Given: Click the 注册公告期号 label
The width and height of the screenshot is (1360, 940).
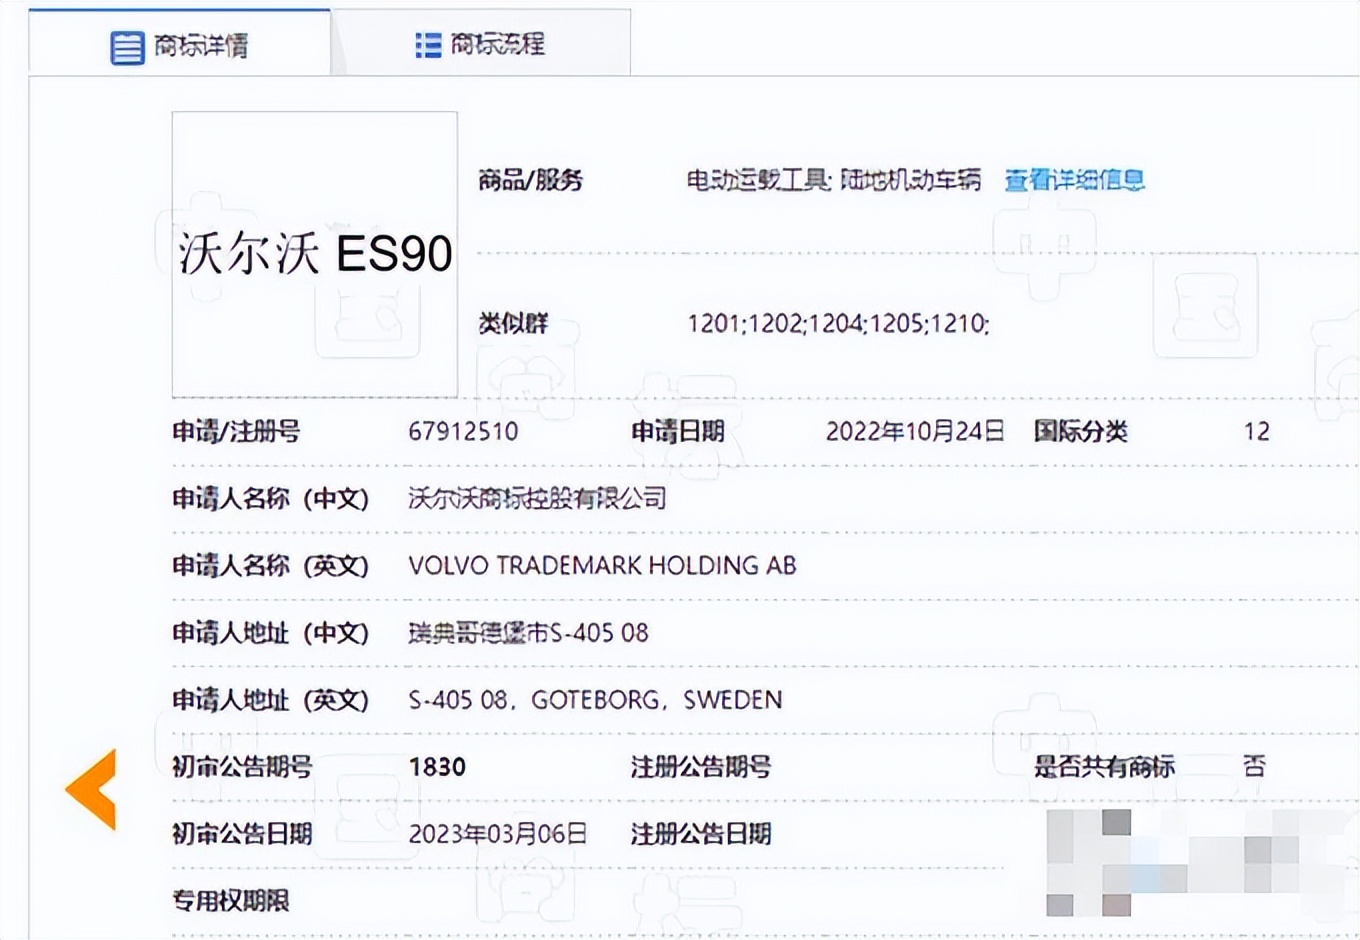Looking at the screenshot, I should coord(701,767).
